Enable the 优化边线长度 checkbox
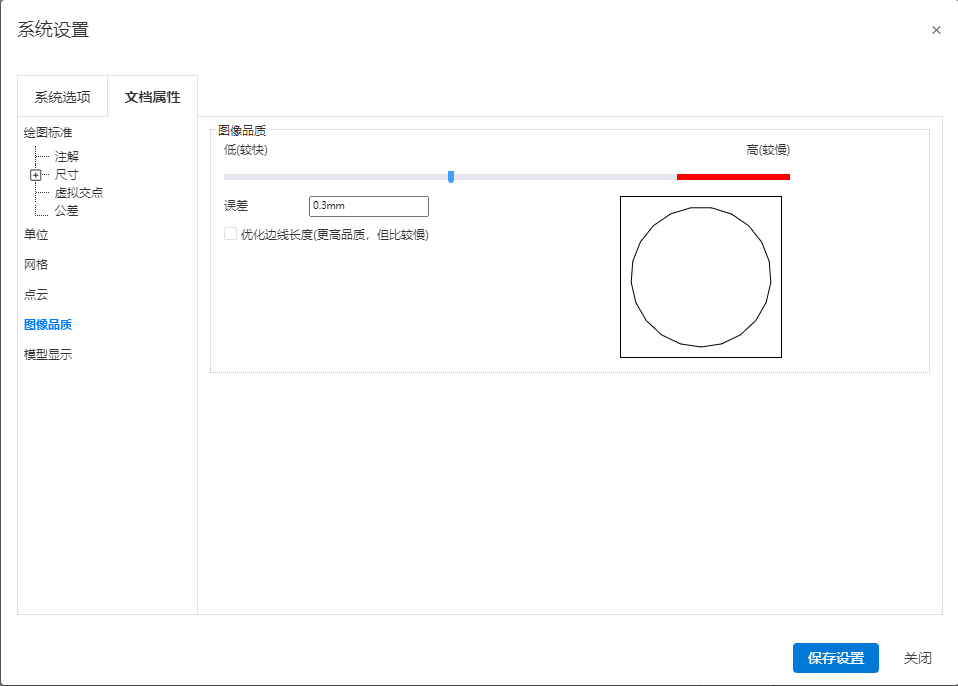 tap(230, 233)
